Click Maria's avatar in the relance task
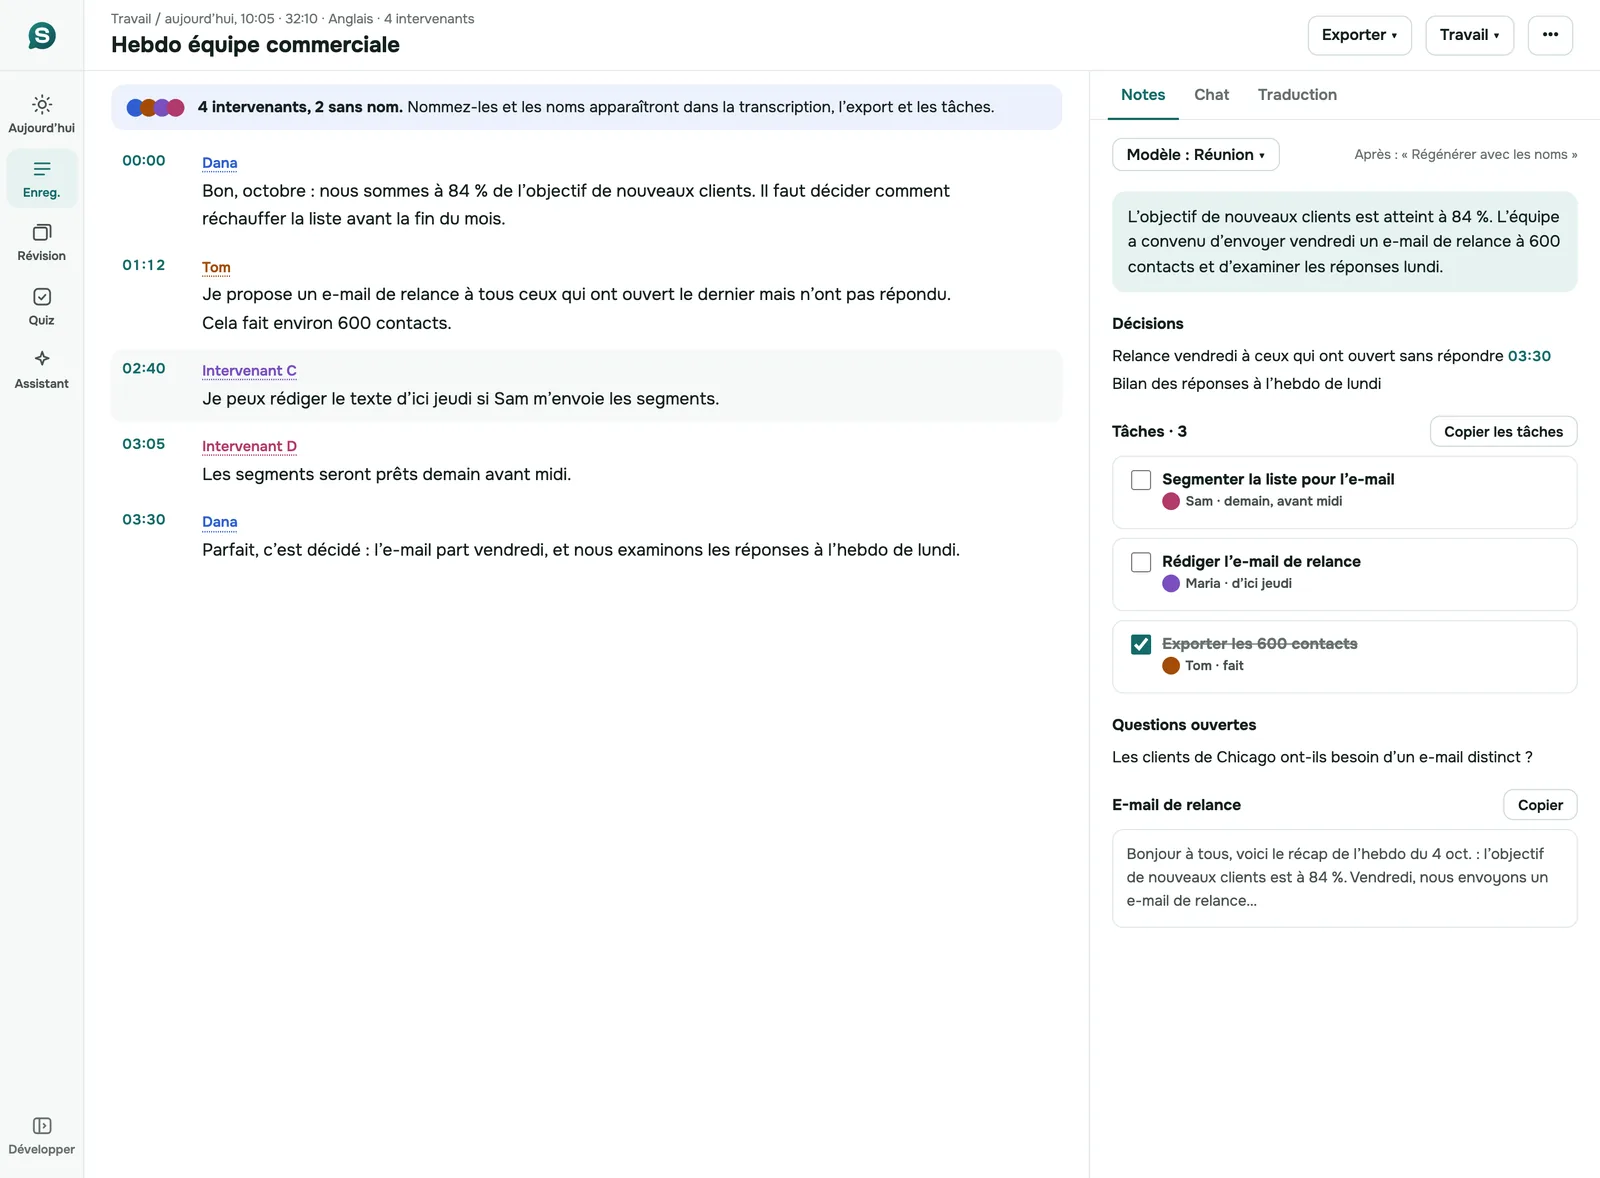 1171,583
